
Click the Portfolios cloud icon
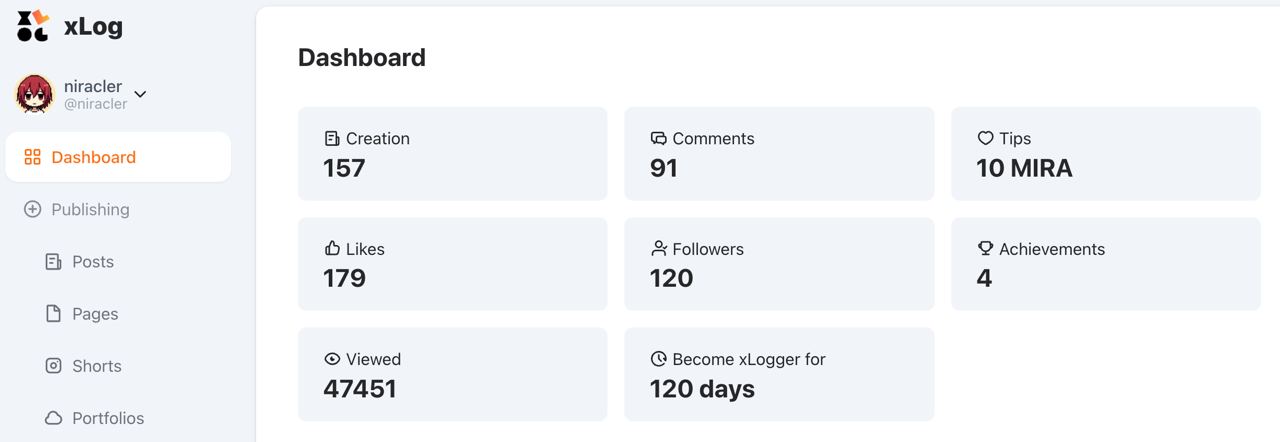(54, 418)
